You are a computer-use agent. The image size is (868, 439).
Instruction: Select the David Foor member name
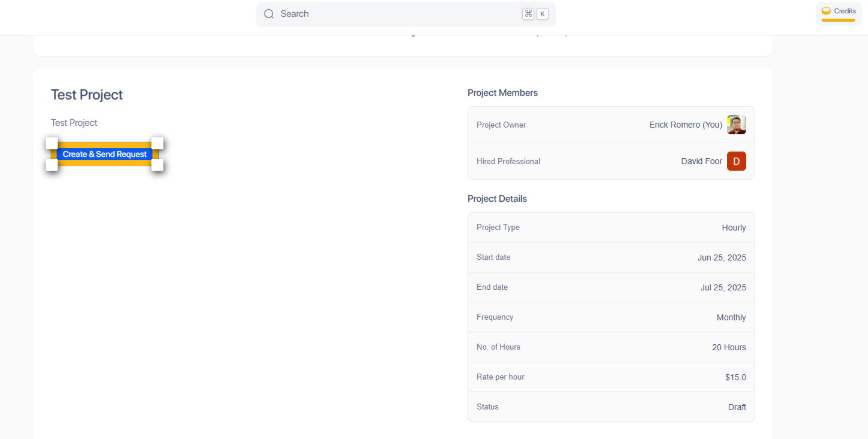701,161
